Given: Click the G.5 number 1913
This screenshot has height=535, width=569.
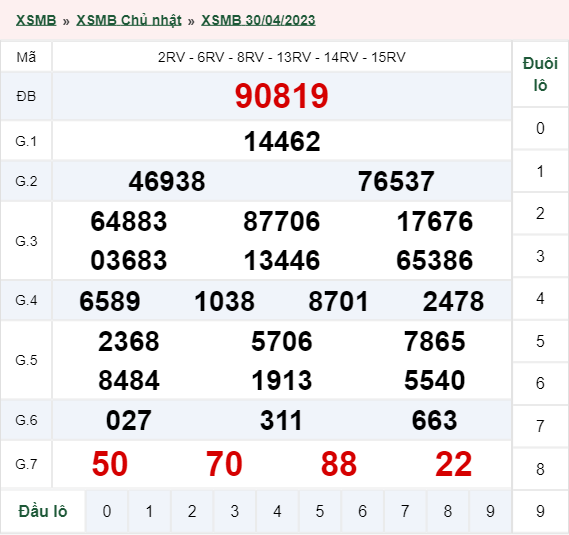Looking at the screenshot, I should (282, 380).
